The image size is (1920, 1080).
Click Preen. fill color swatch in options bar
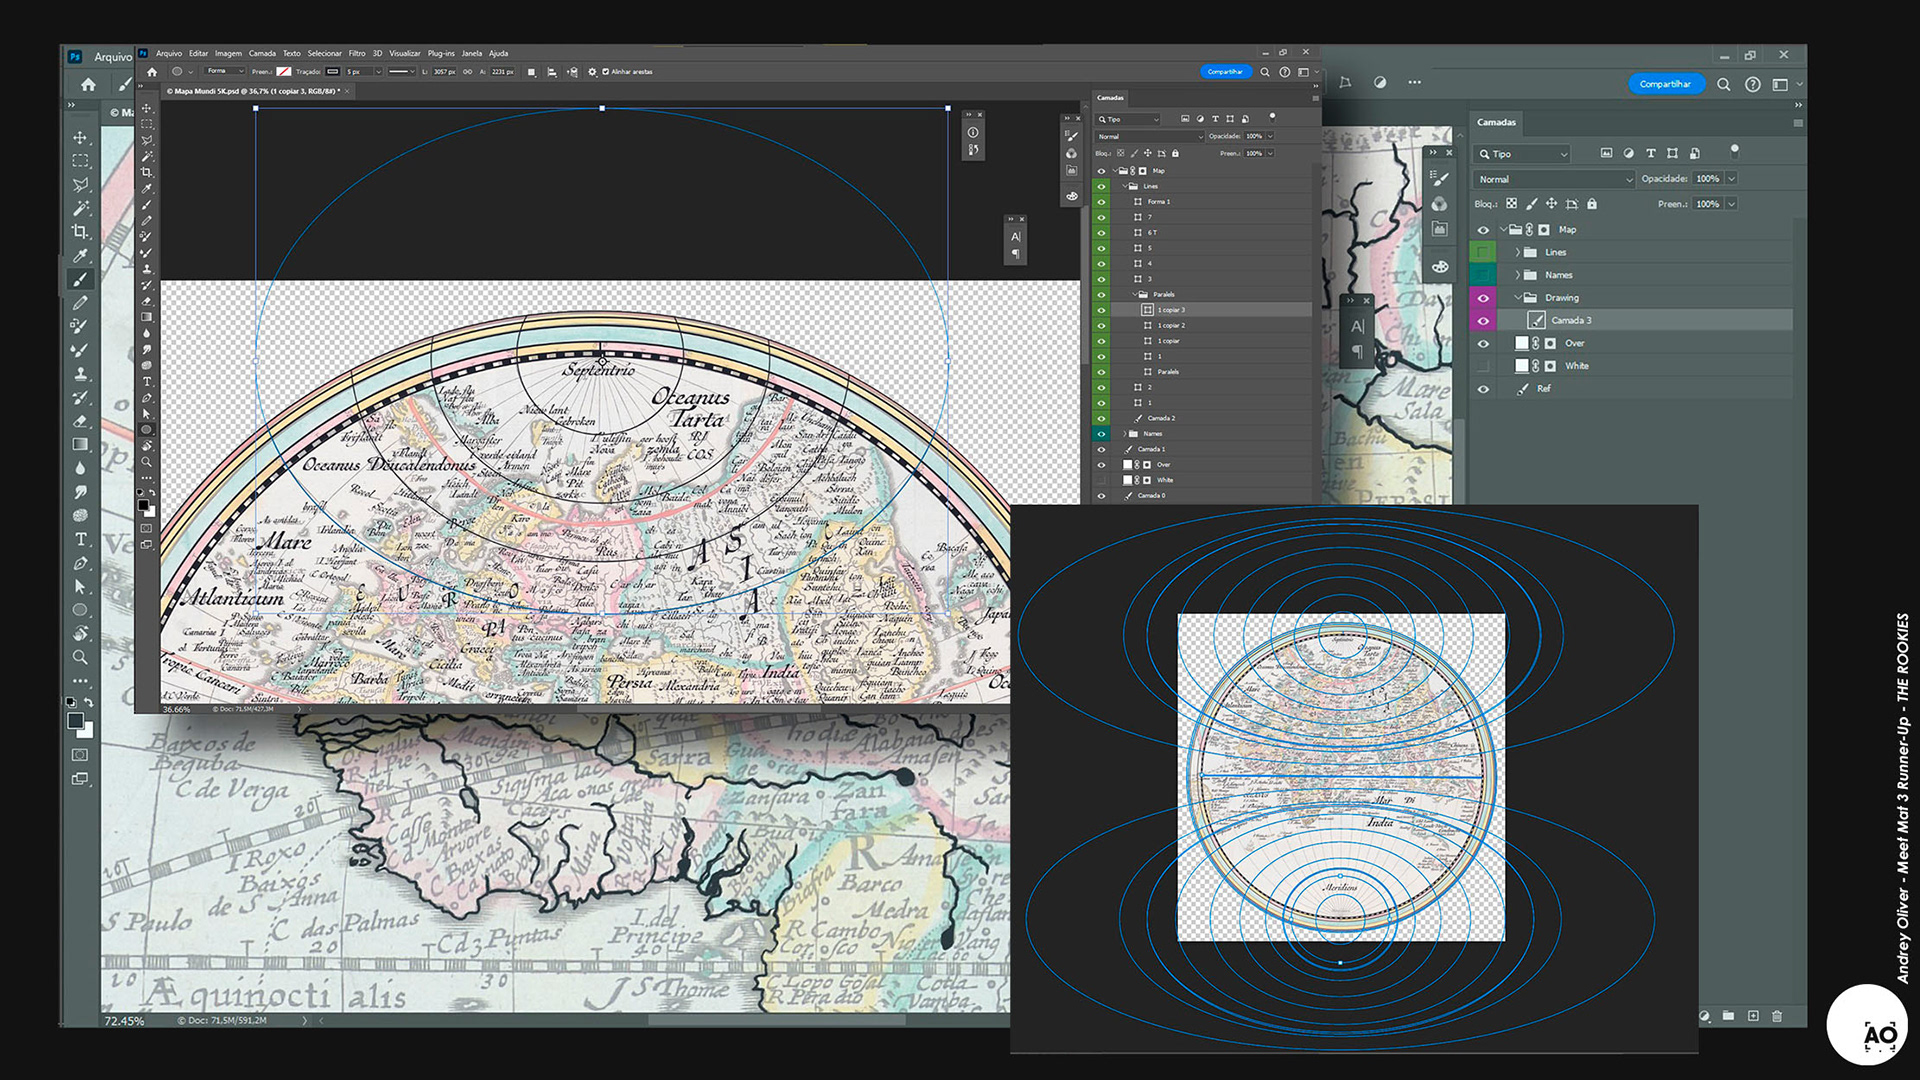pos(284,72)
